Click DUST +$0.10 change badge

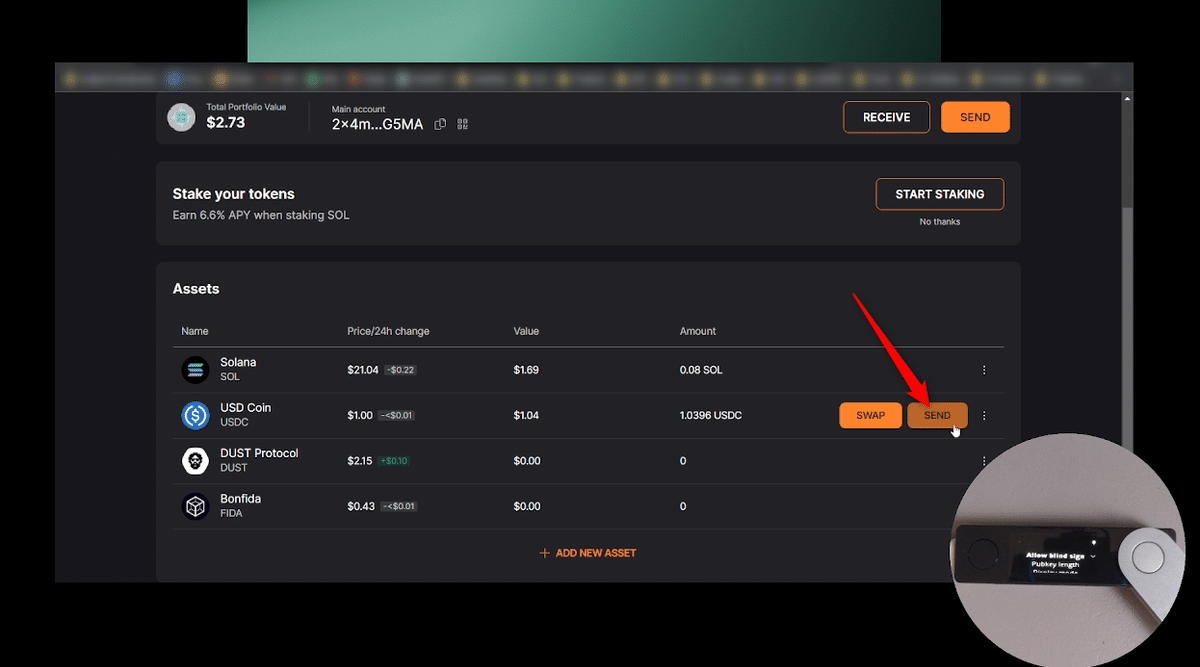(395, 461)
